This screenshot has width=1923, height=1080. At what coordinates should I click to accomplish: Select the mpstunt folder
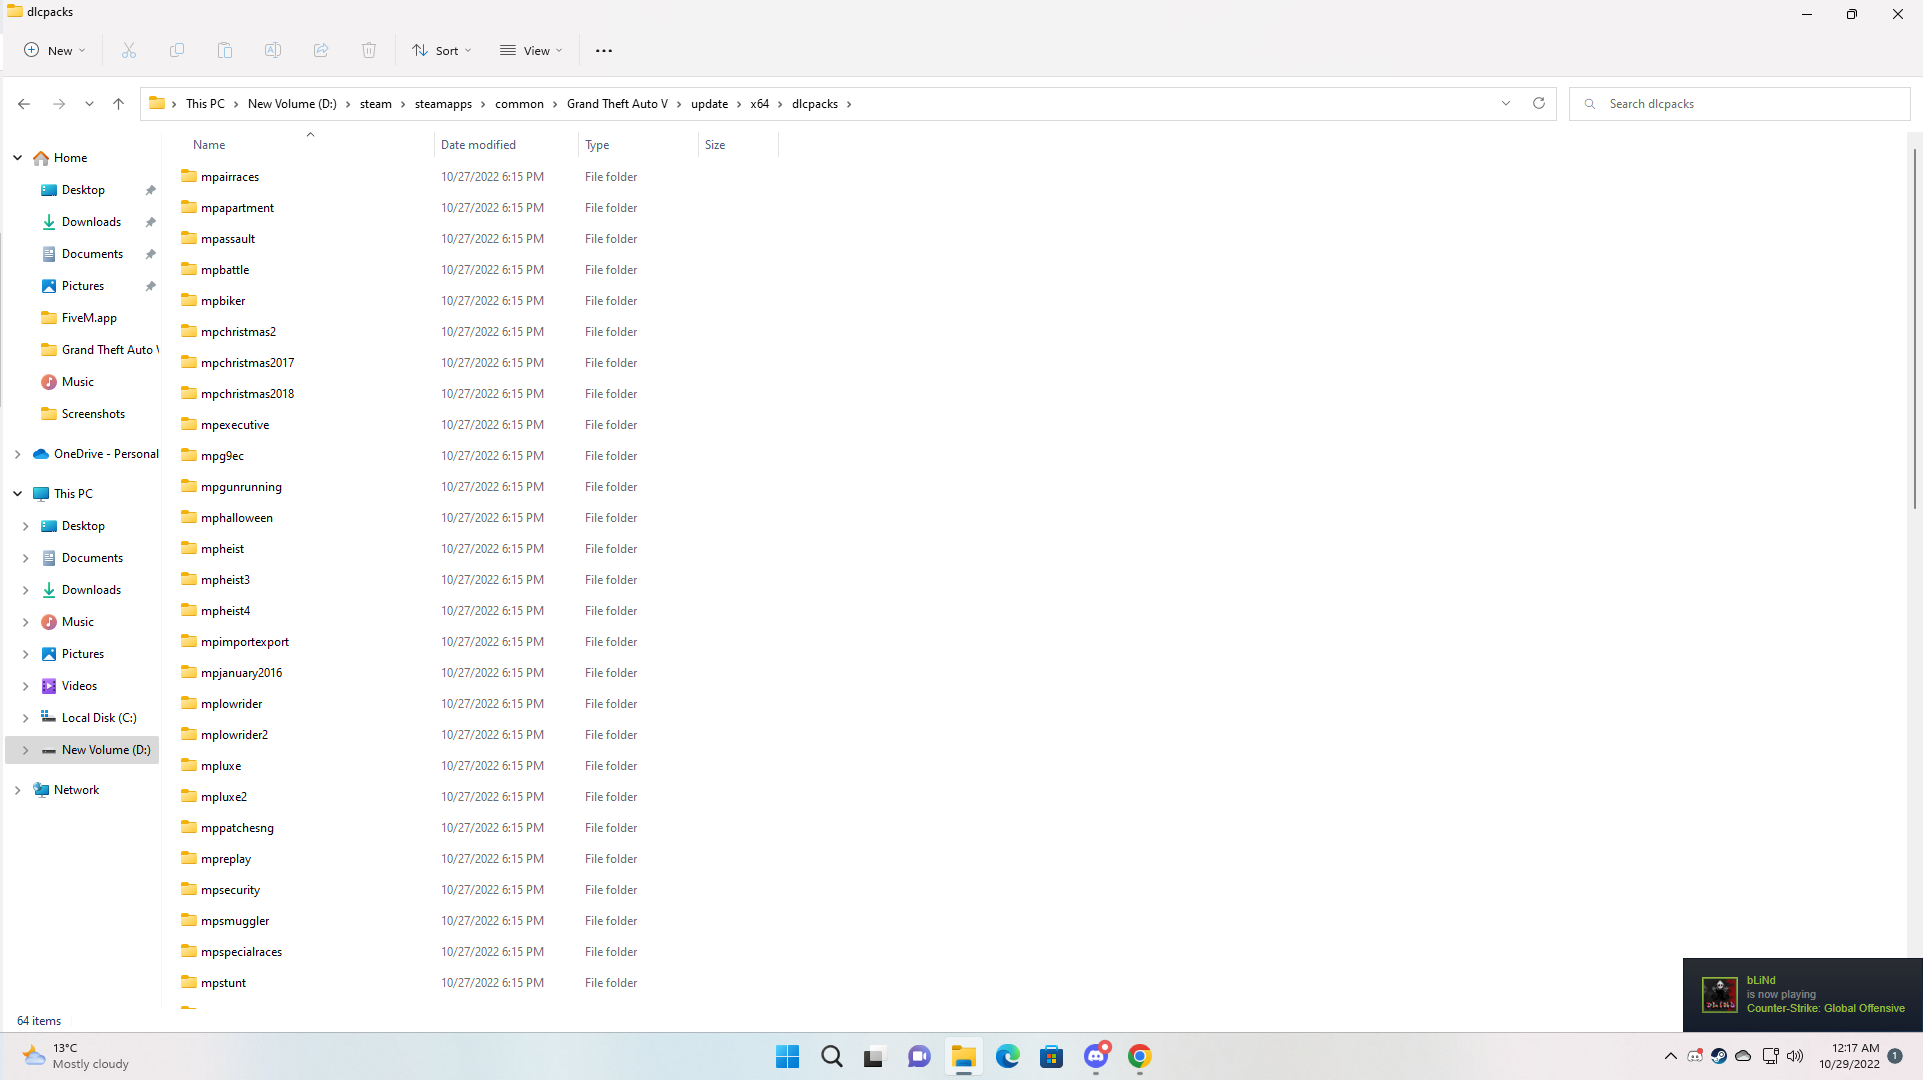point(223,983)
